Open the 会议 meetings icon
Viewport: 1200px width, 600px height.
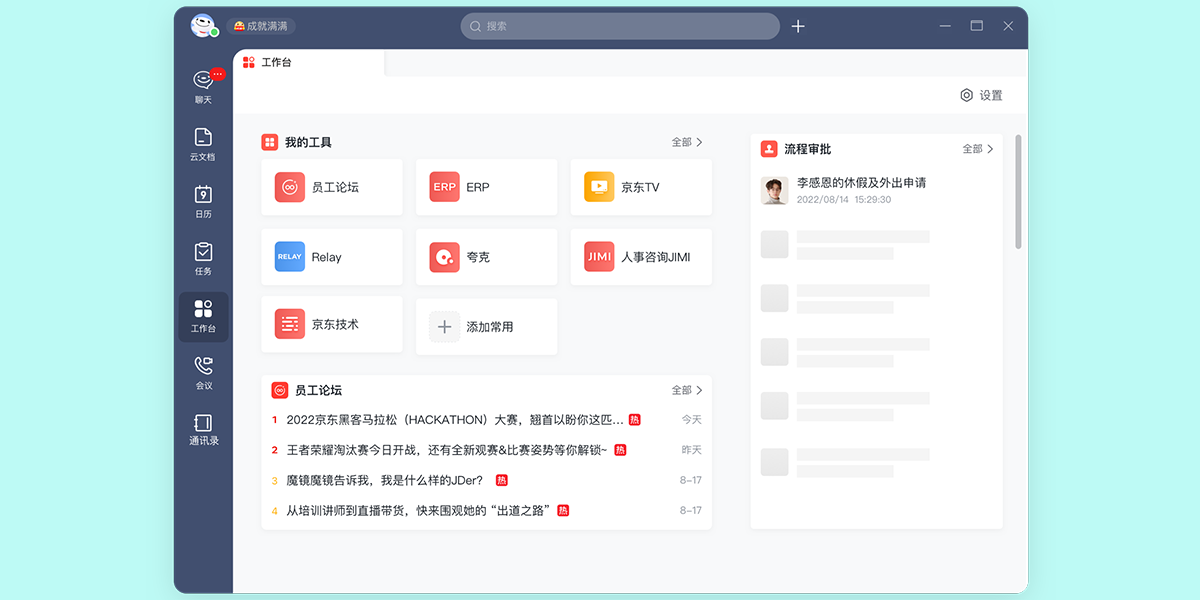click(x=202, y=373)
